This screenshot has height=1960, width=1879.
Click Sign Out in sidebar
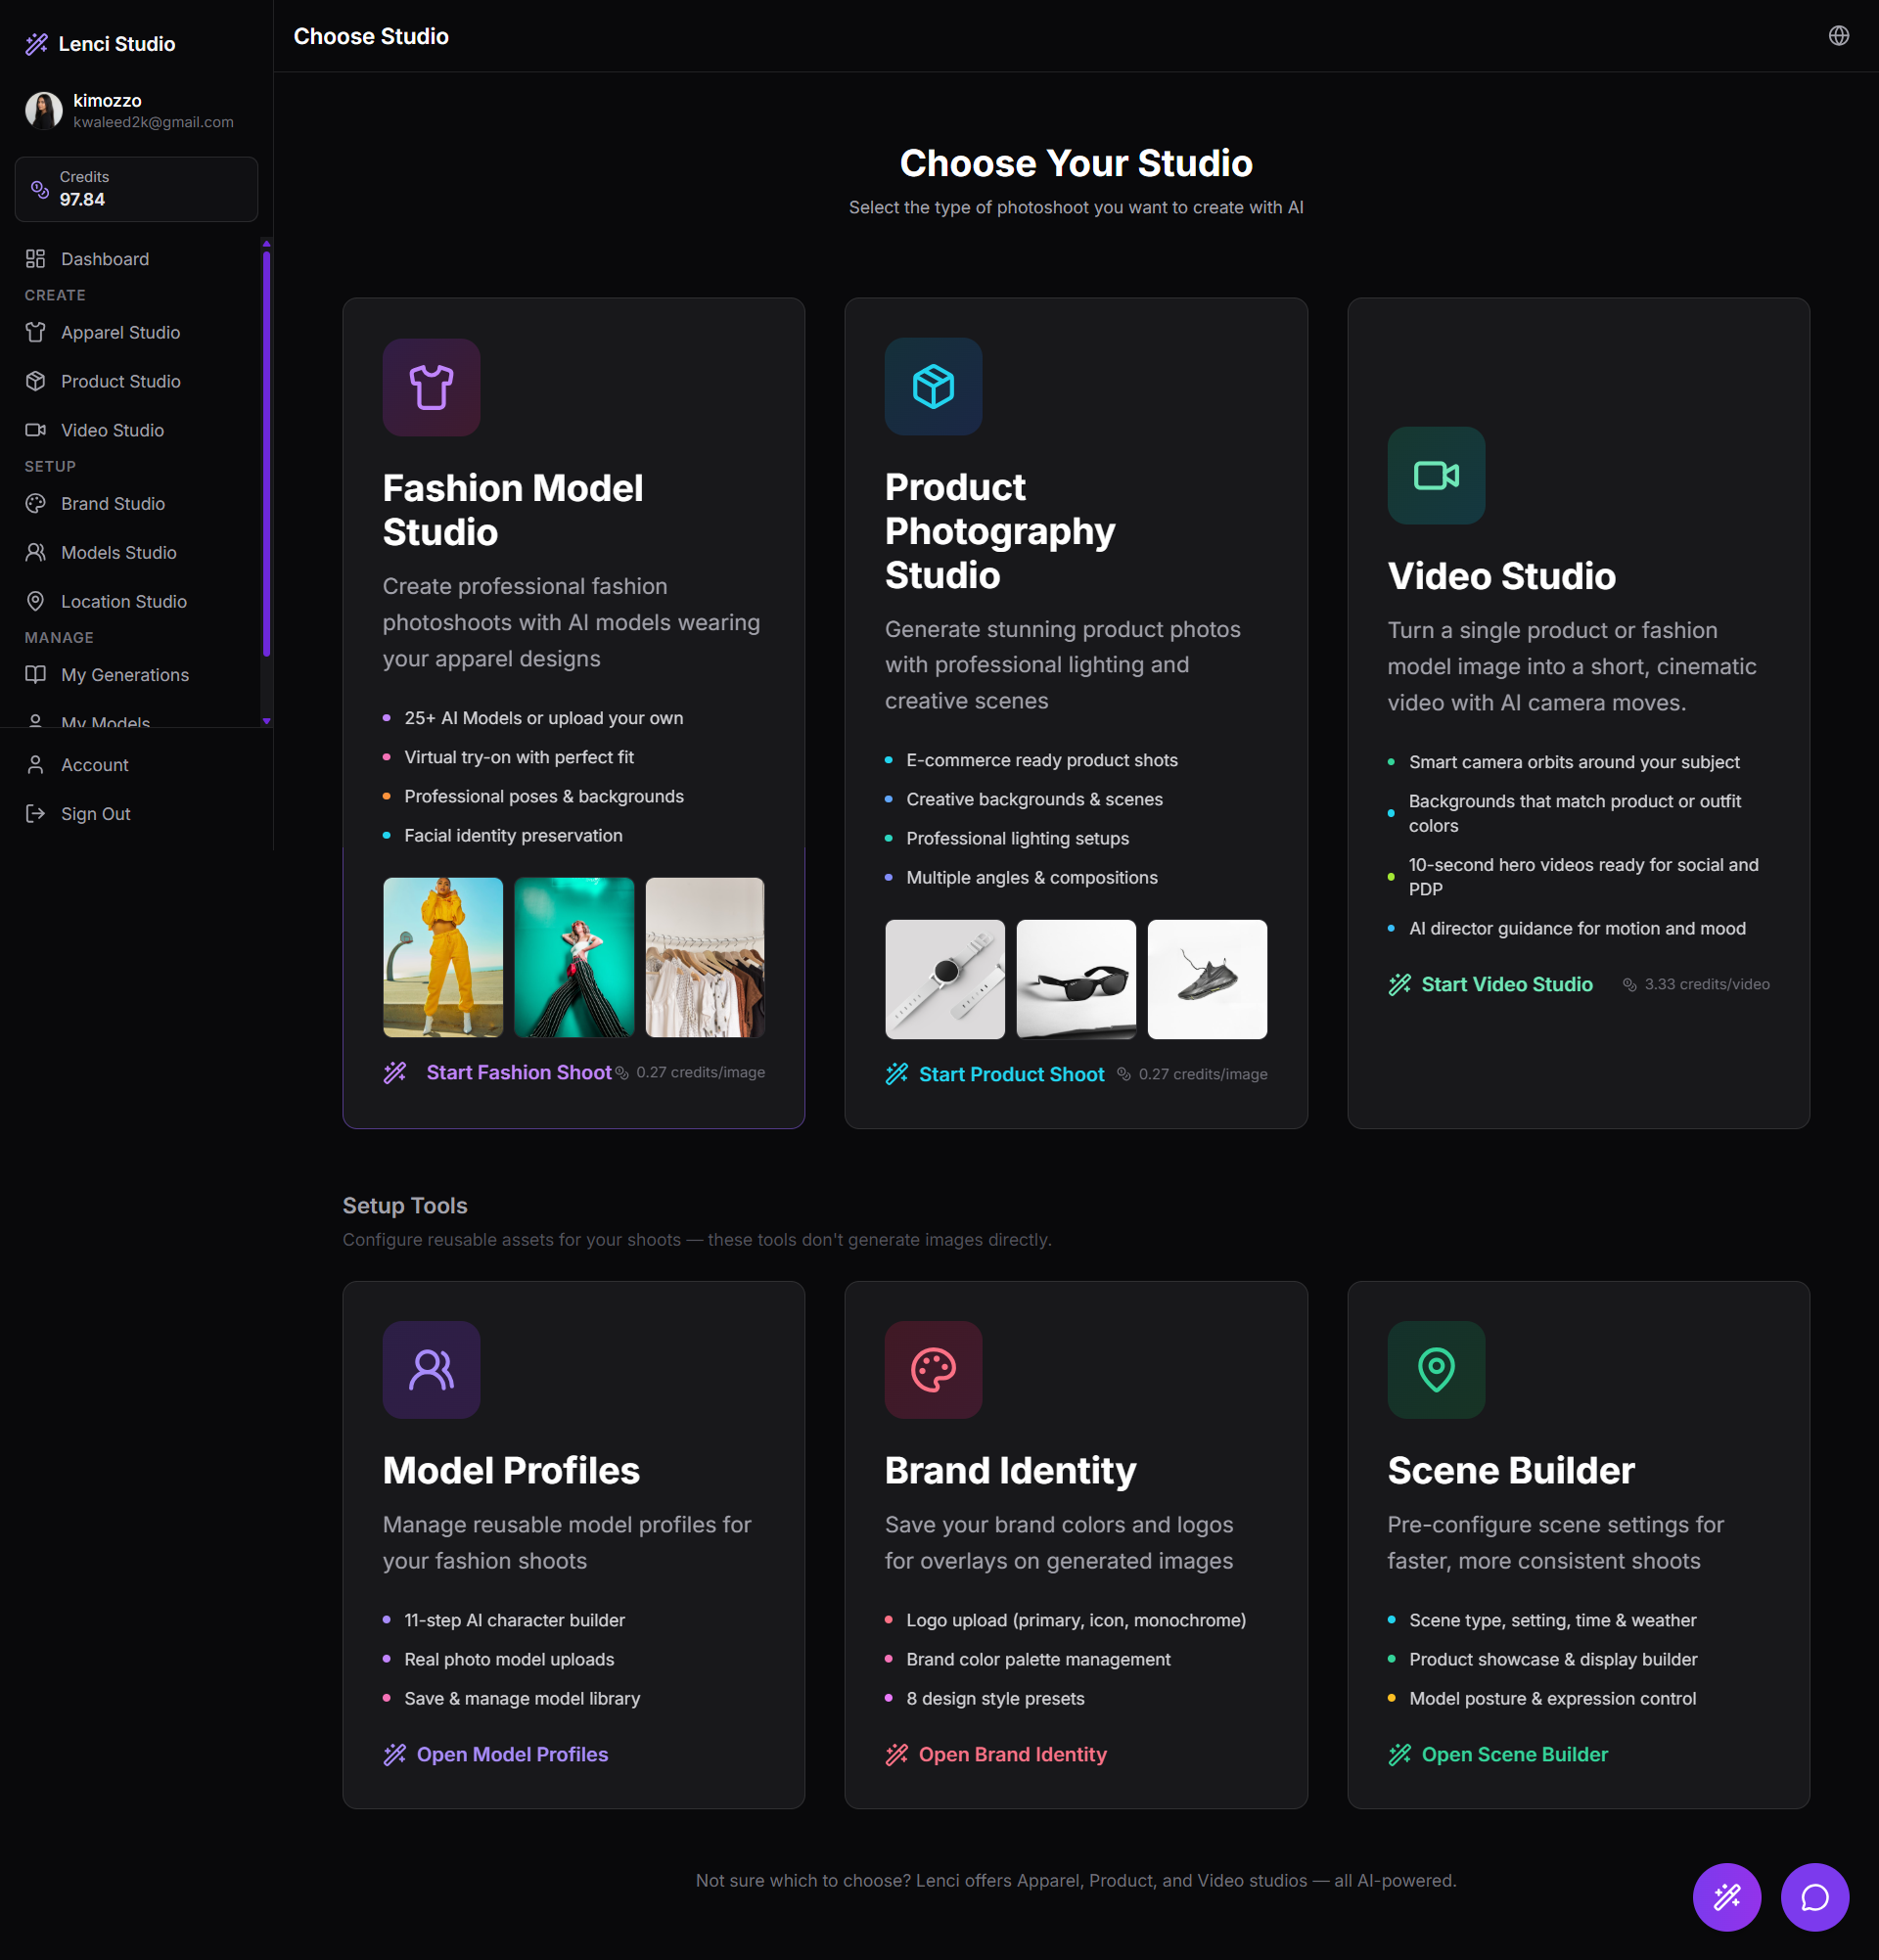point(95,814)
